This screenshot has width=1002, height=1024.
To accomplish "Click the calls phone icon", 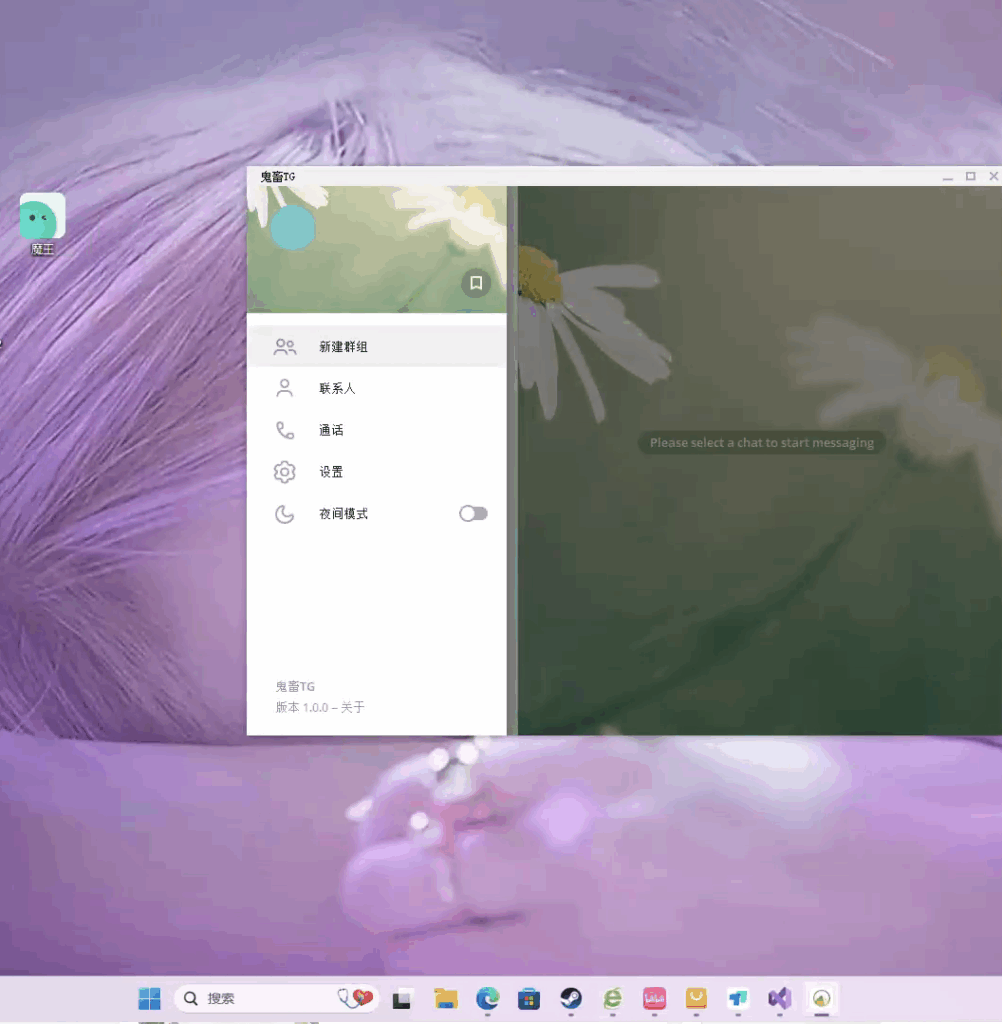I will (x=284, y=429).
